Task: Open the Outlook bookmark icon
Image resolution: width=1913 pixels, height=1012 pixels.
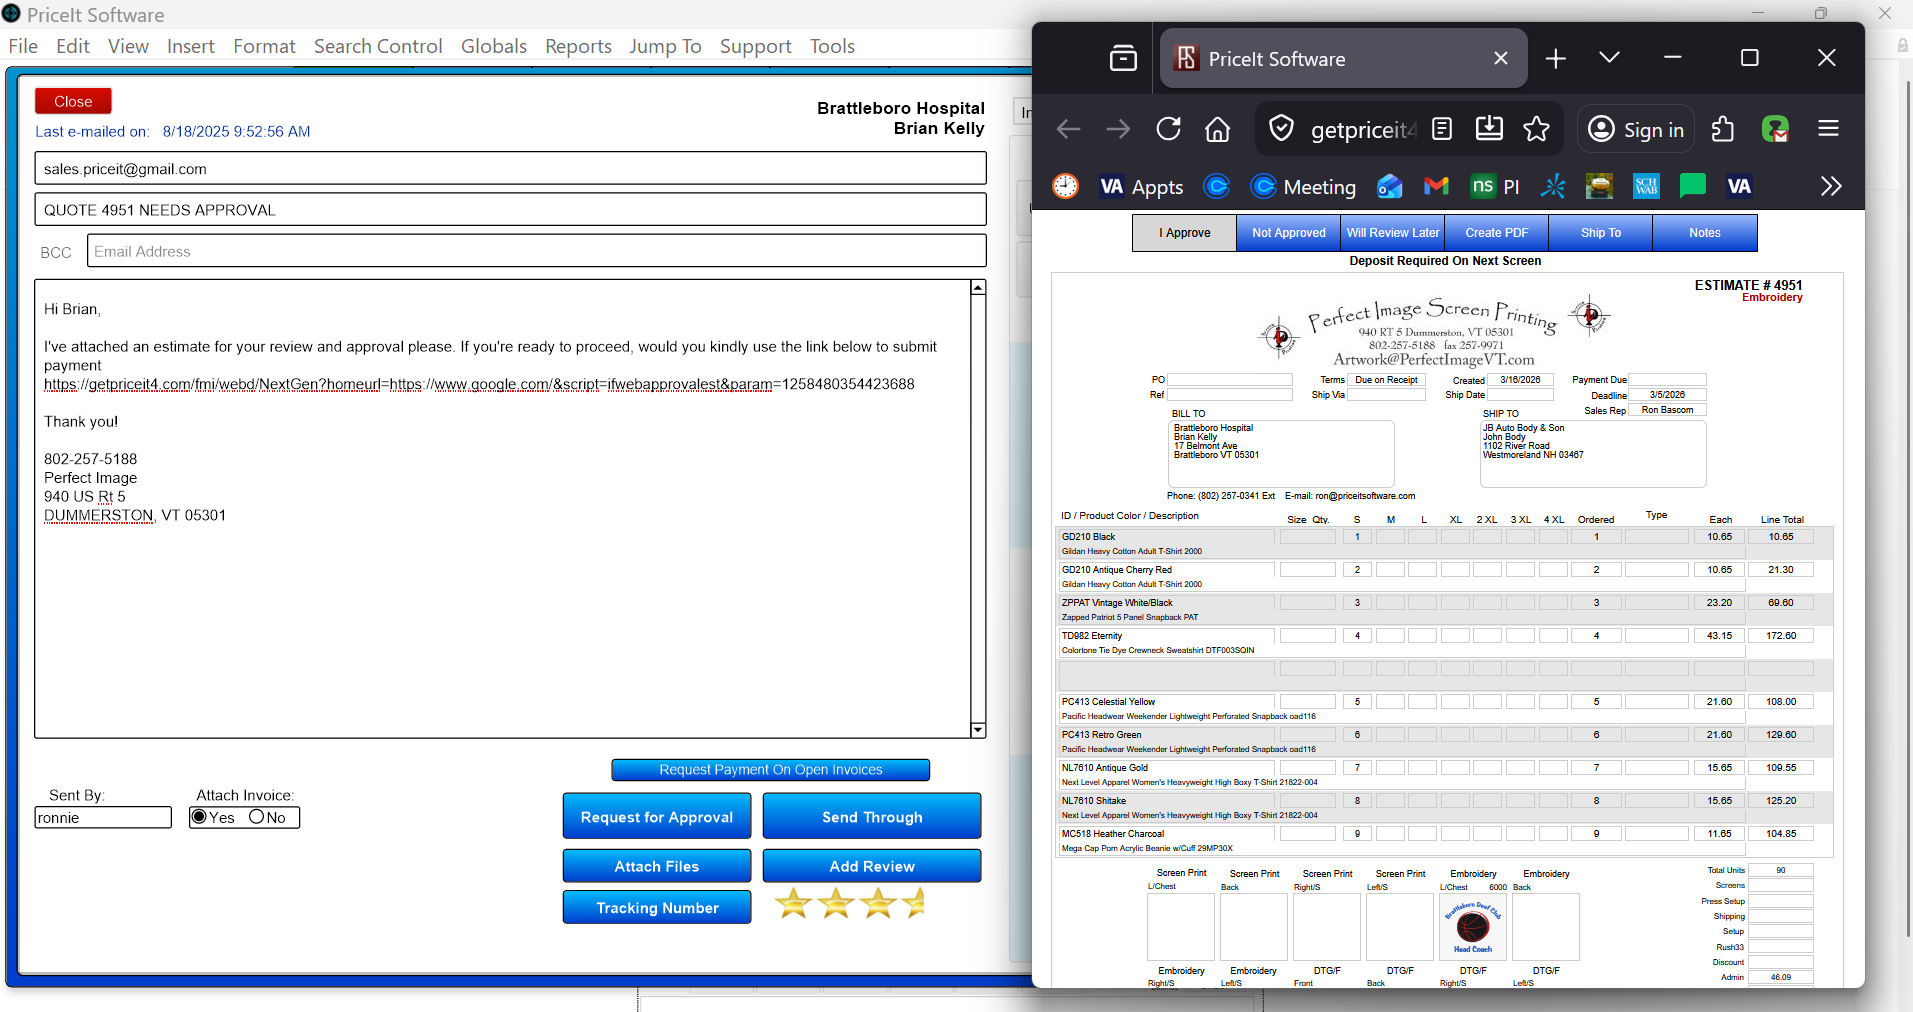Action: (x=1390, y=186)
